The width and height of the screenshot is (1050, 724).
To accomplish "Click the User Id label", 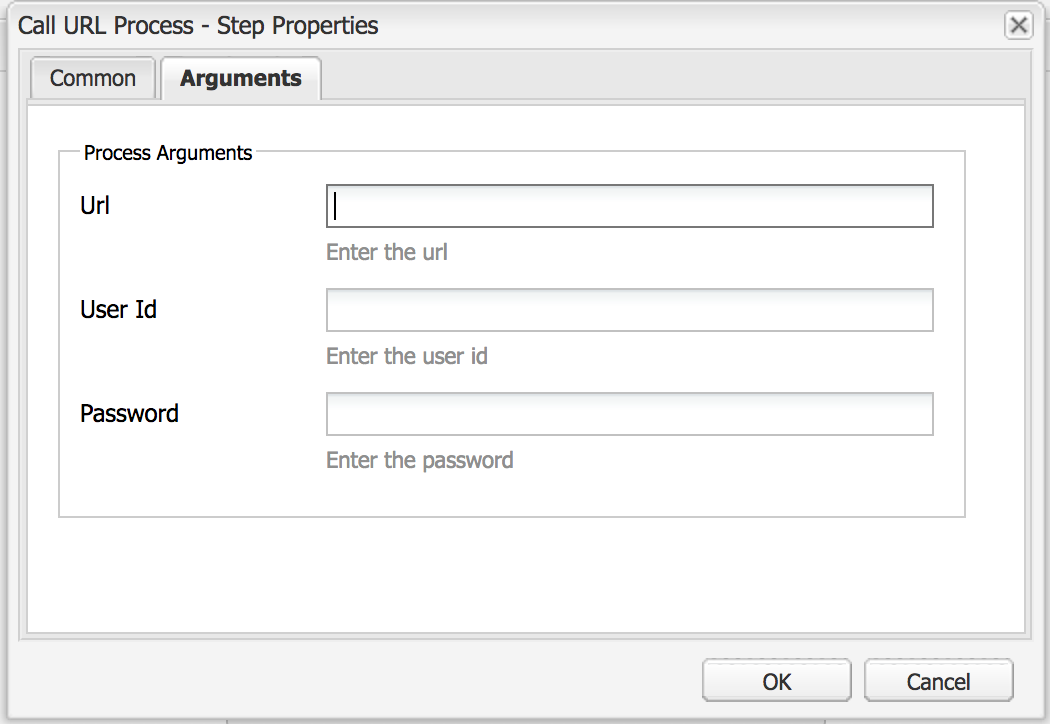I will tap(119, 309).
